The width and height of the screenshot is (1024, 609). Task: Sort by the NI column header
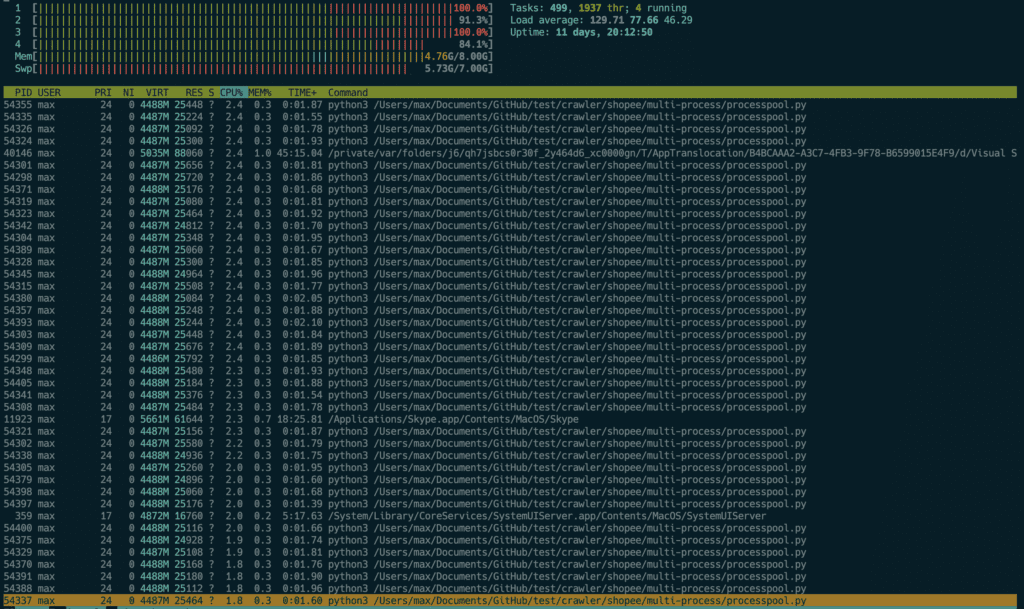click(128, 93)
